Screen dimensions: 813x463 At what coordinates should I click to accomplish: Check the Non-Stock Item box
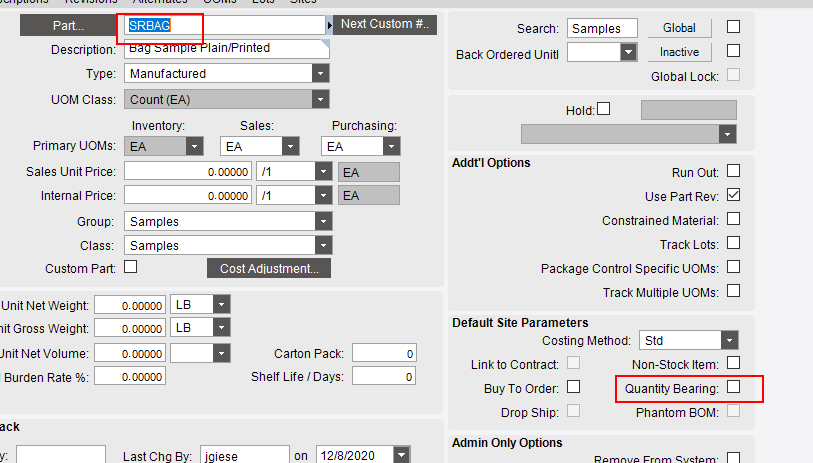(733, 363)
